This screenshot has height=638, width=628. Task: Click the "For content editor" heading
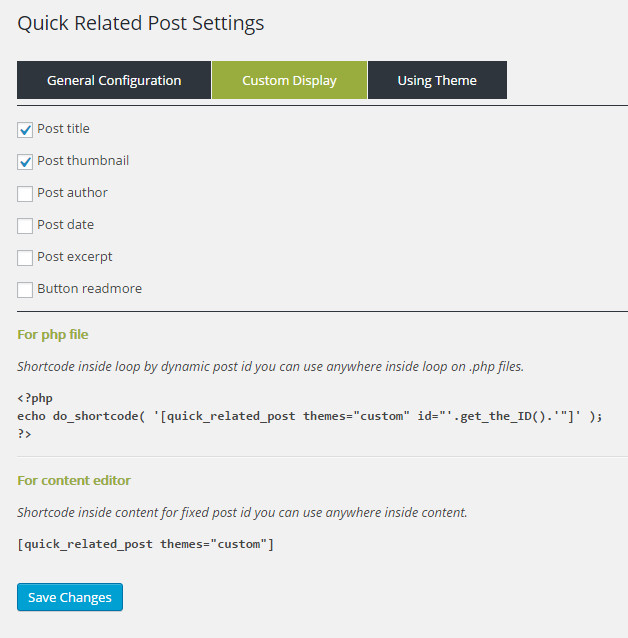point(74,481)
